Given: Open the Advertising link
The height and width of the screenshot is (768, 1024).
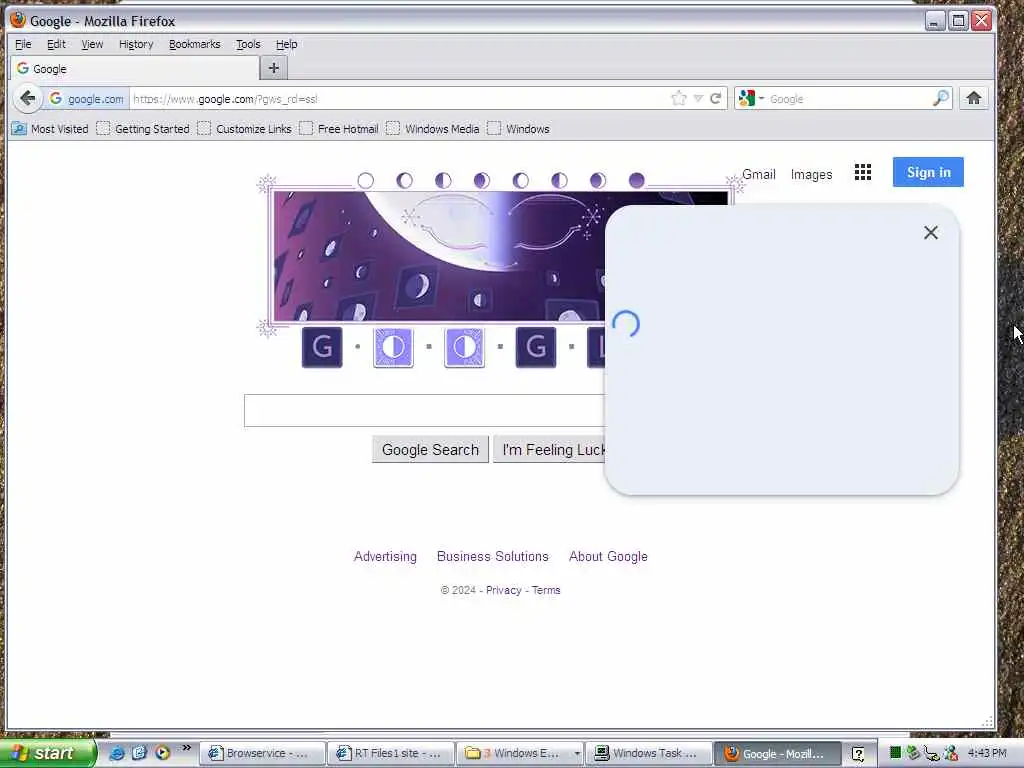Looking at the screenshot, I should (x=385, y=556).
